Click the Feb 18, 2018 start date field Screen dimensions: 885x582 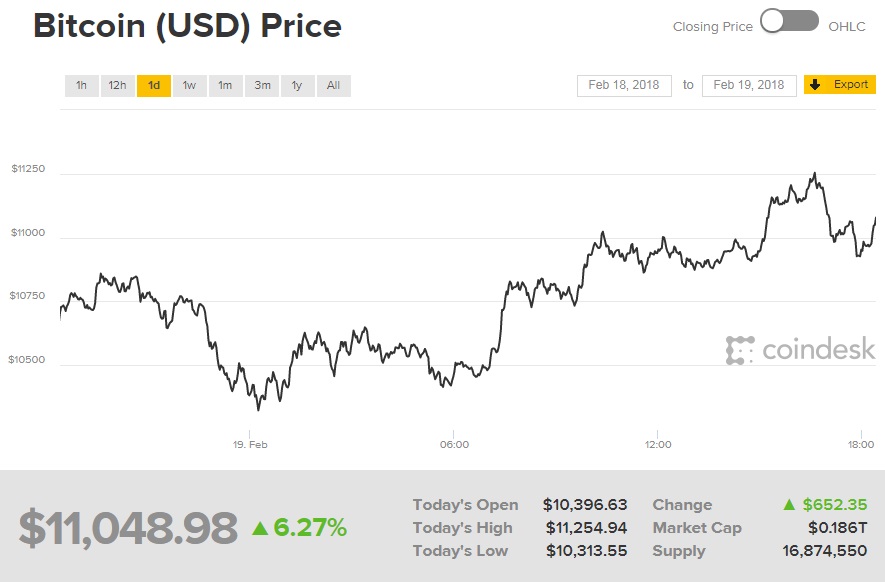click(624, 85)
